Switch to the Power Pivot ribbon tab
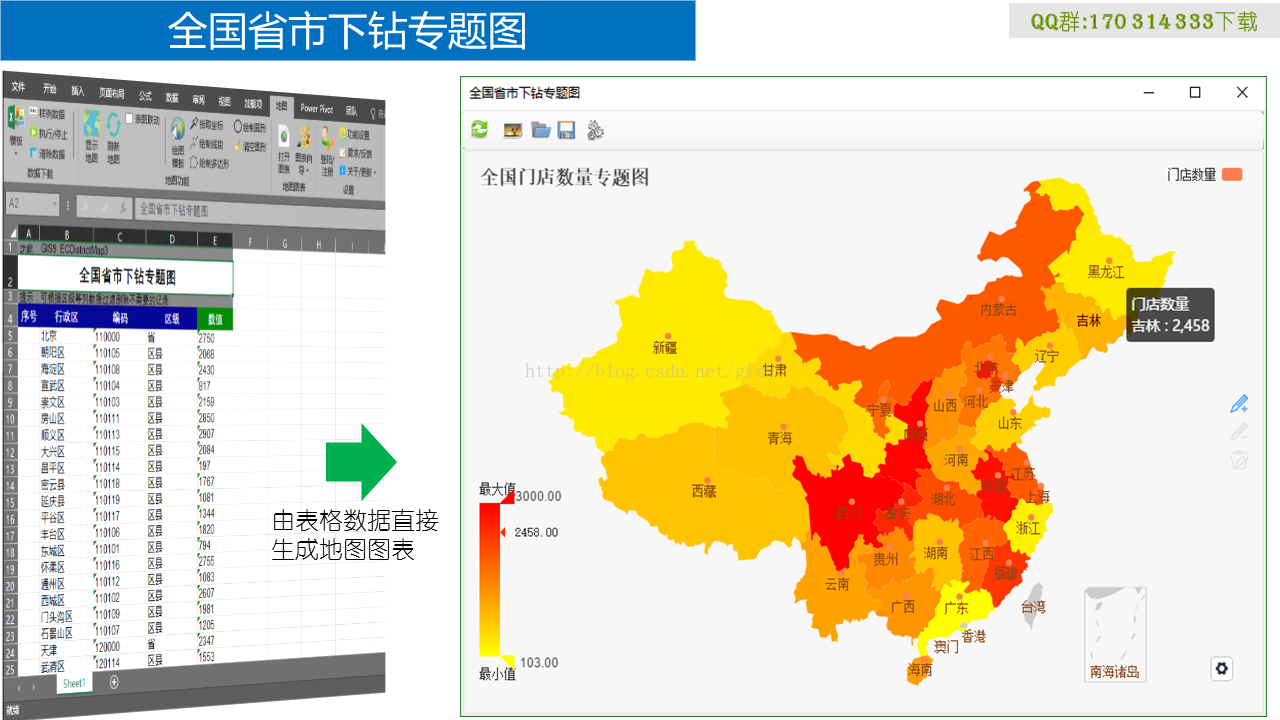 point(317,109)
